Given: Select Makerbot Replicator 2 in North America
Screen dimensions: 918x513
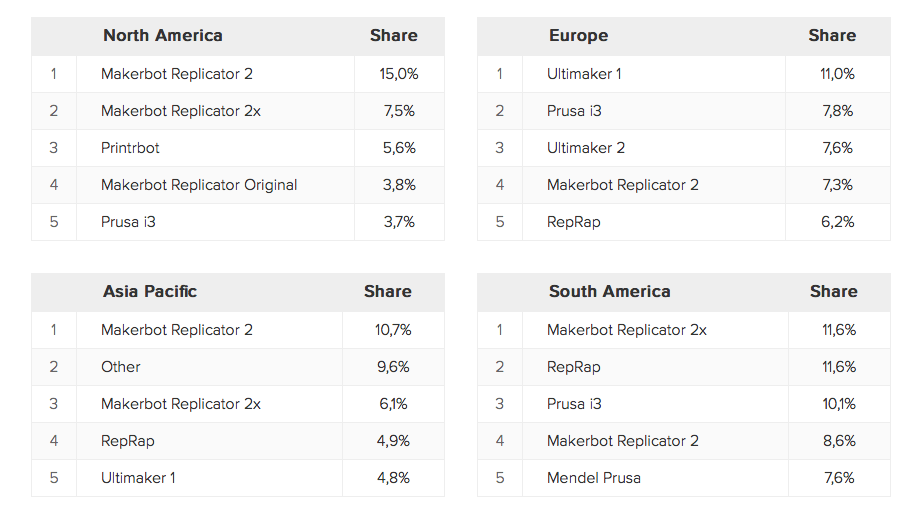Looking at the screenshot, I should 176,74.
